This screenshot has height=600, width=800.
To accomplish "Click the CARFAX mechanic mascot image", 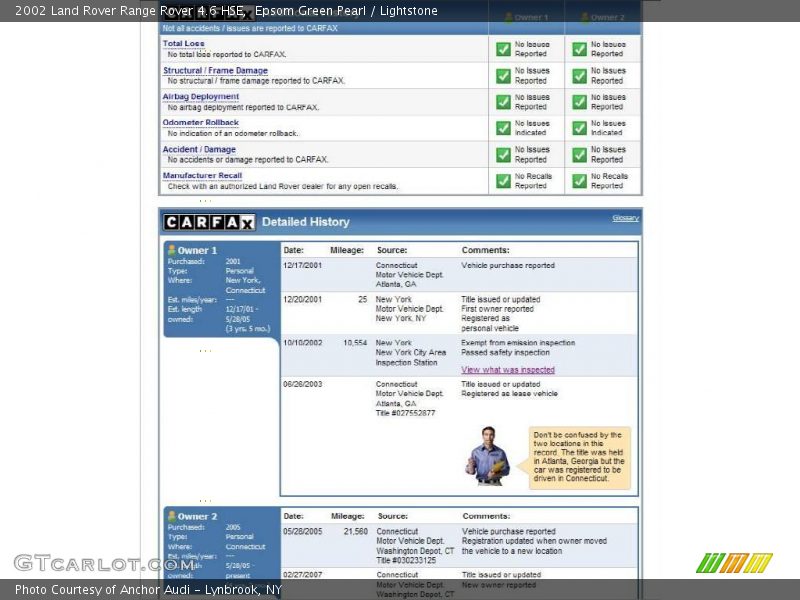I will [488, 456].
